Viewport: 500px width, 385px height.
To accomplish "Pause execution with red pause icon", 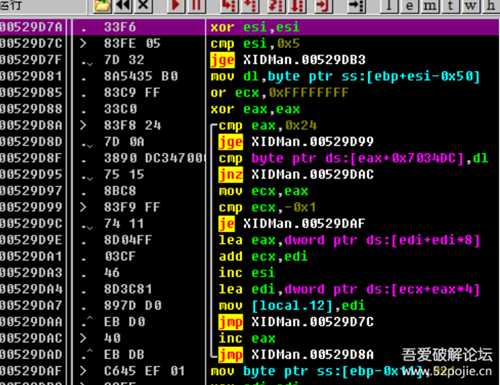I will coord(196,6).
